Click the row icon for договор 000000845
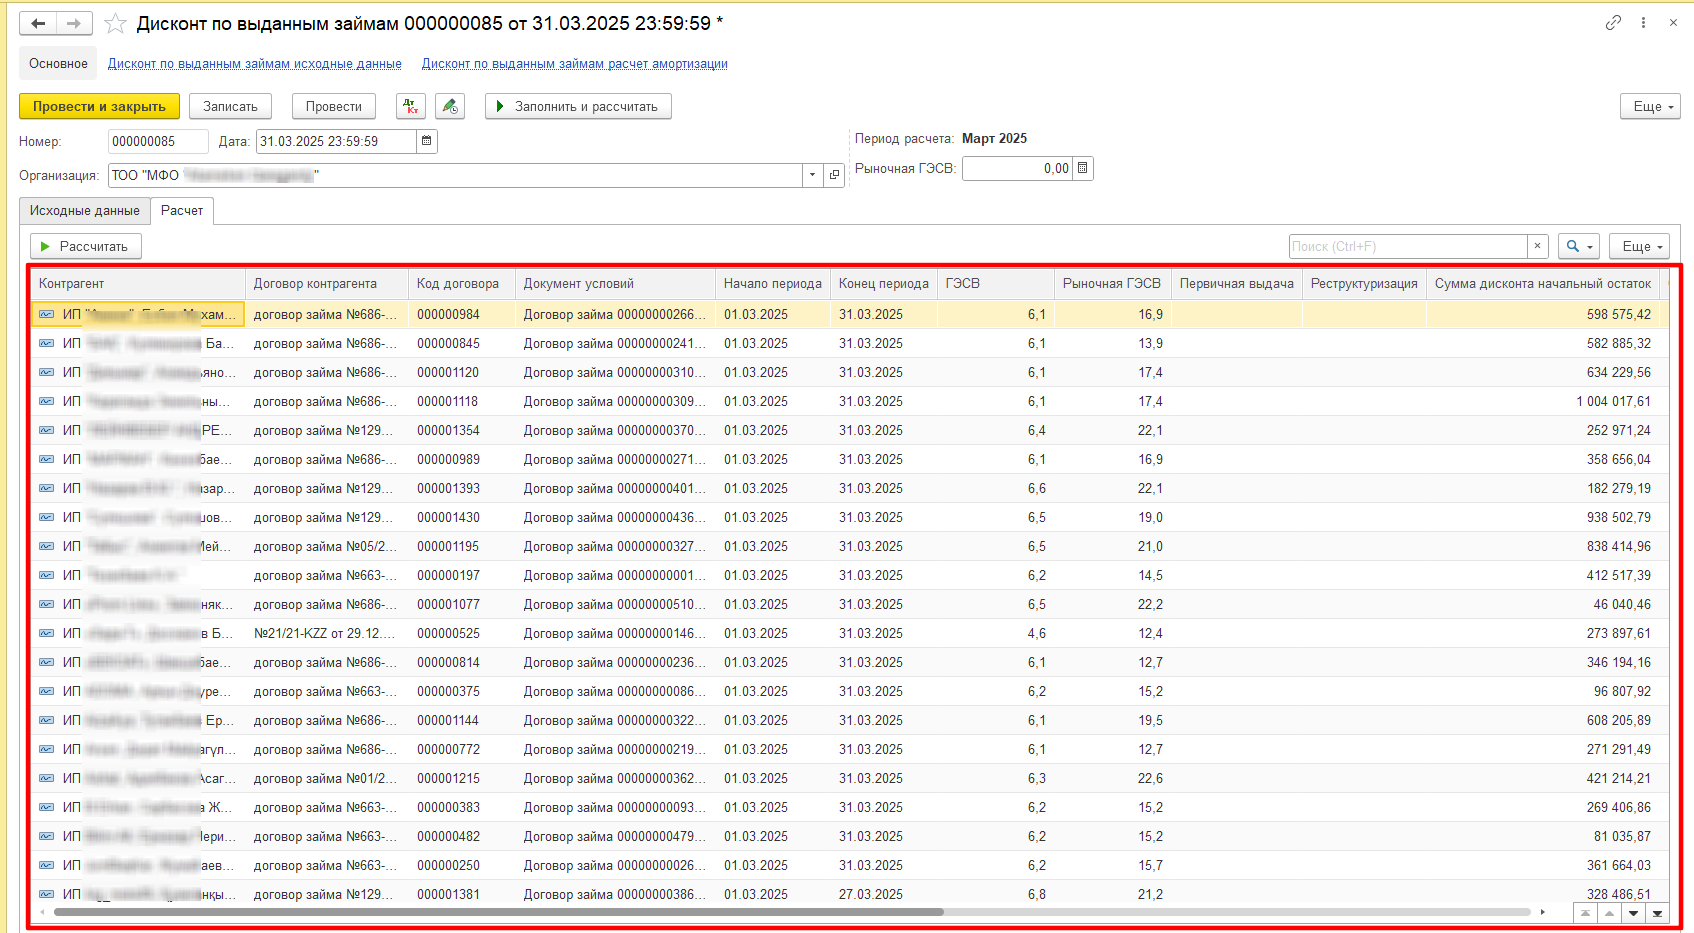 point(46,343)
